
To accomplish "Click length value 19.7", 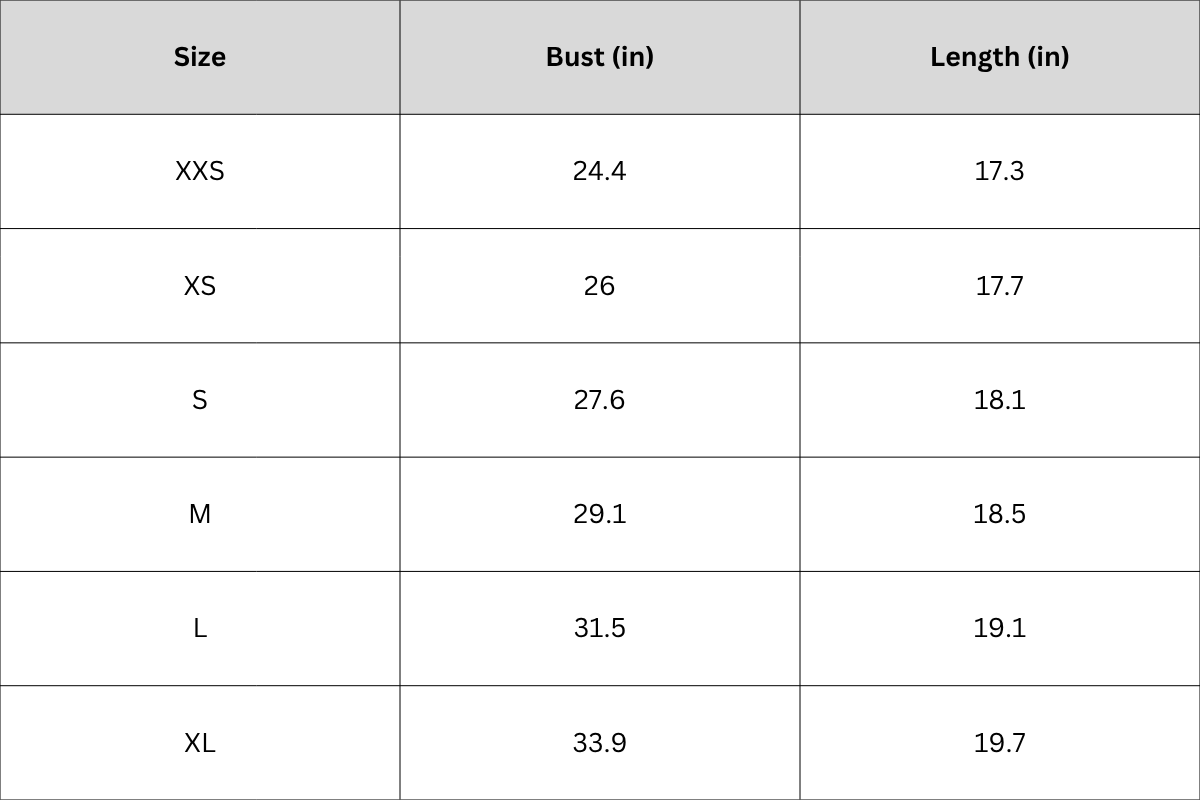I will coord(1000,743).
